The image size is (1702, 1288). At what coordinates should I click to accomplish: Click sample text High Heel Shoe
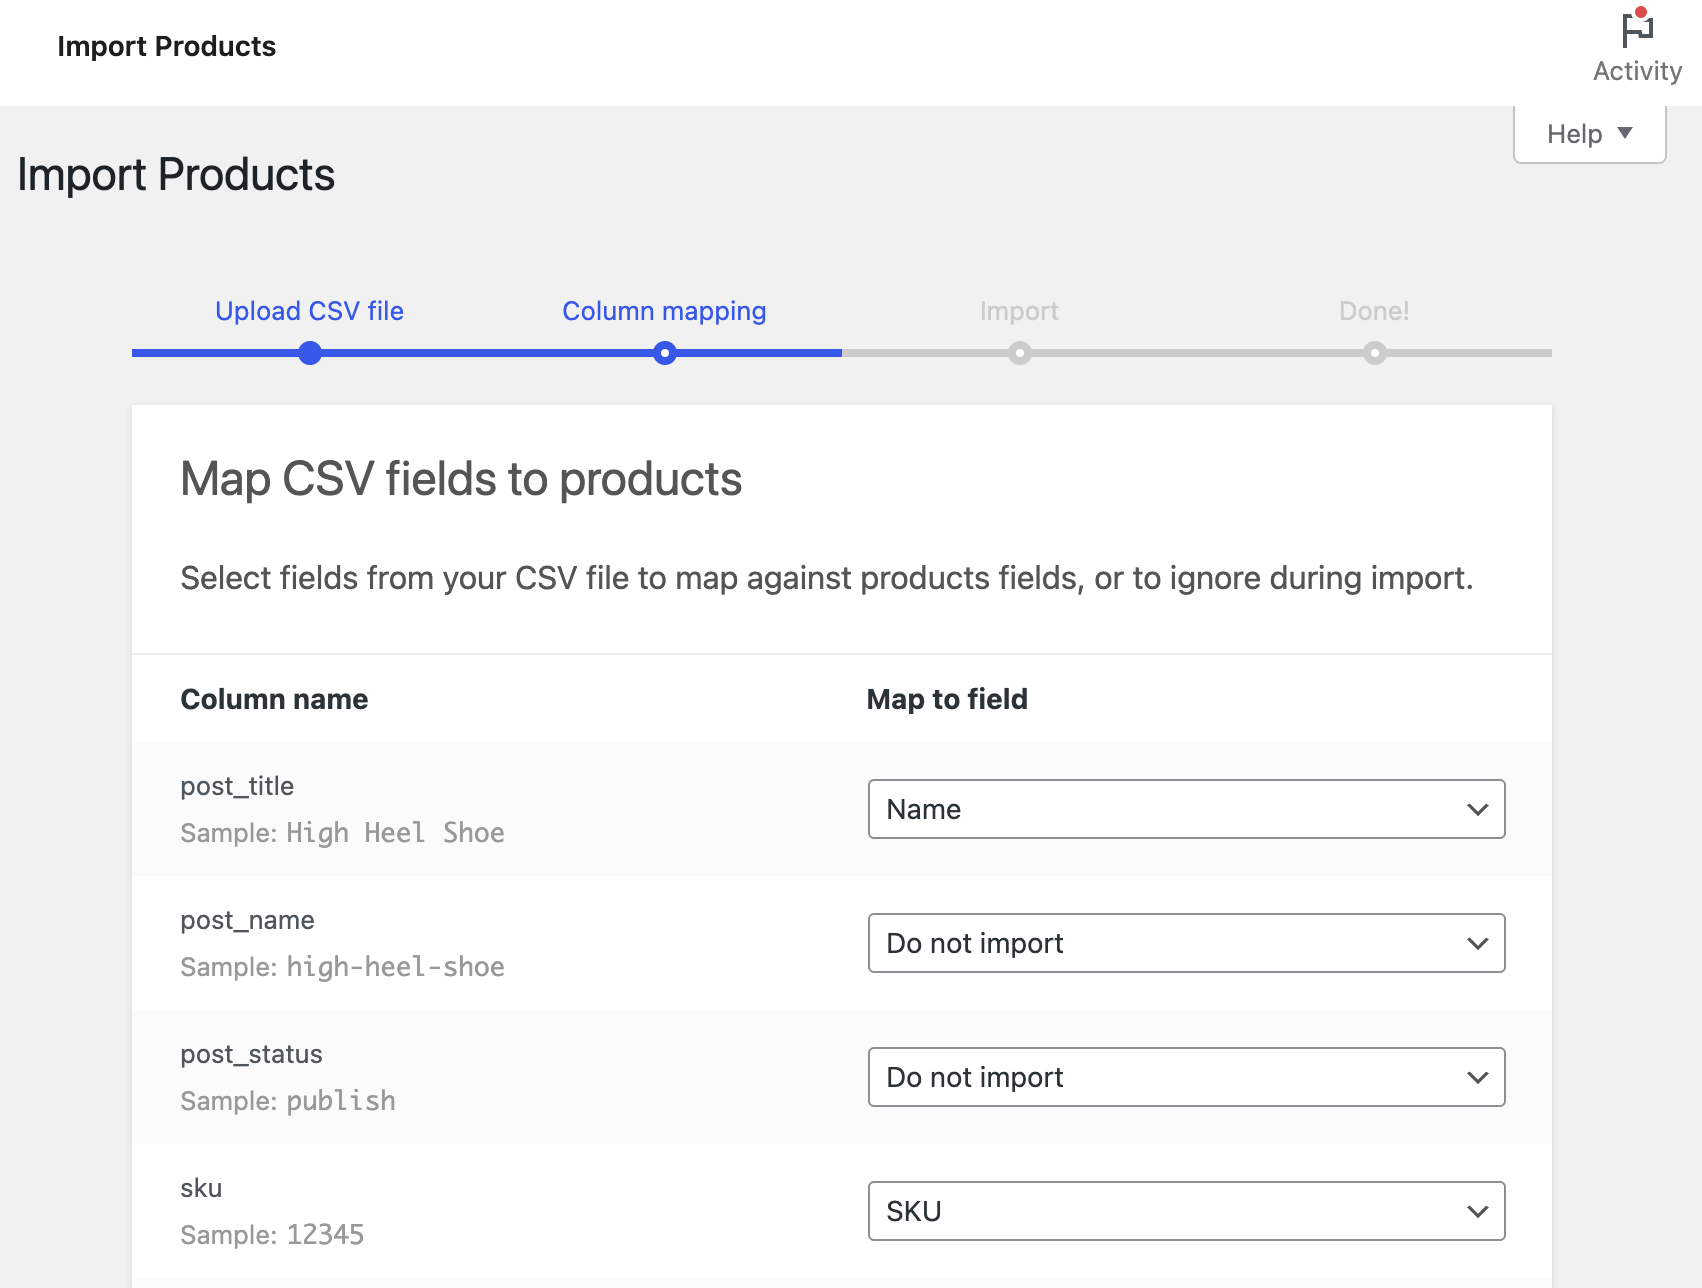coord(395,833)
